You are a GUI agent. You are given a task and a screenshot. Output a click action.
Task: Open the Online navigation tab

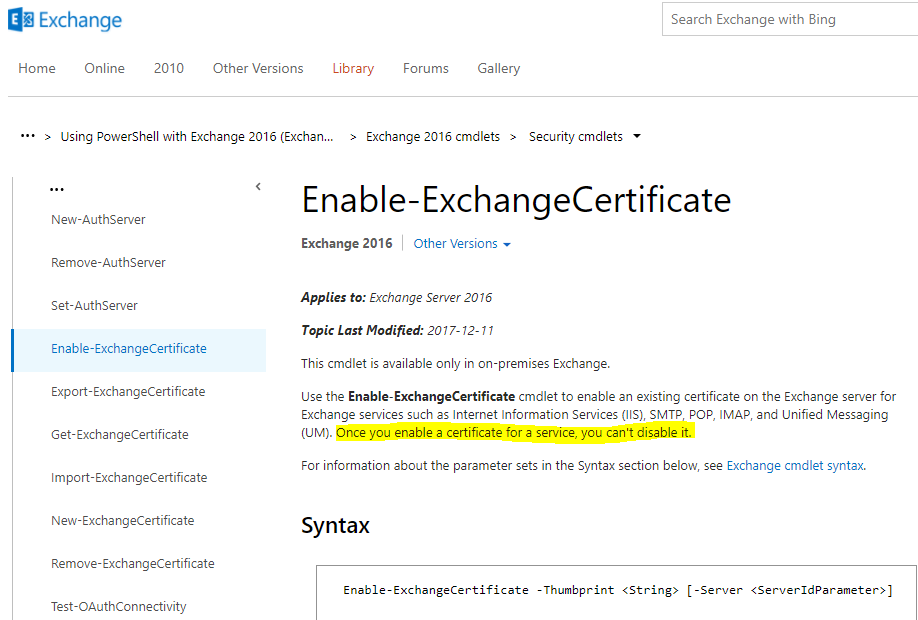coord(104,68)
